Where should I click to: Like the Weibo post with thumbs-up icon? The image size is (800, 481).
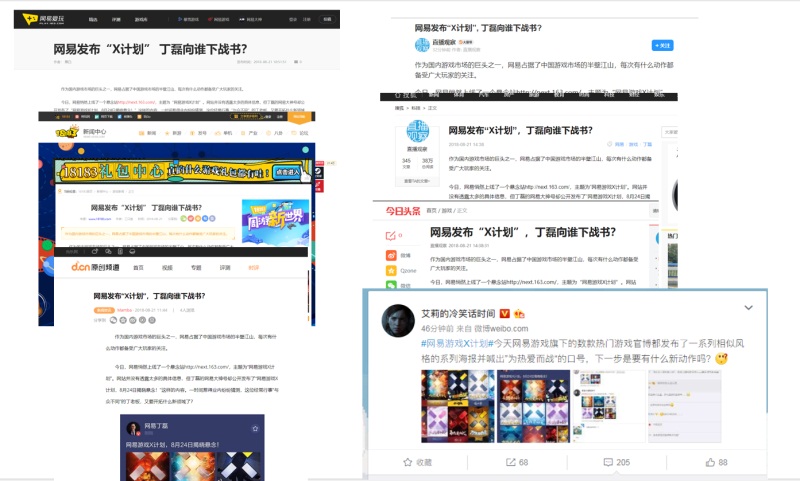[709, 462]
